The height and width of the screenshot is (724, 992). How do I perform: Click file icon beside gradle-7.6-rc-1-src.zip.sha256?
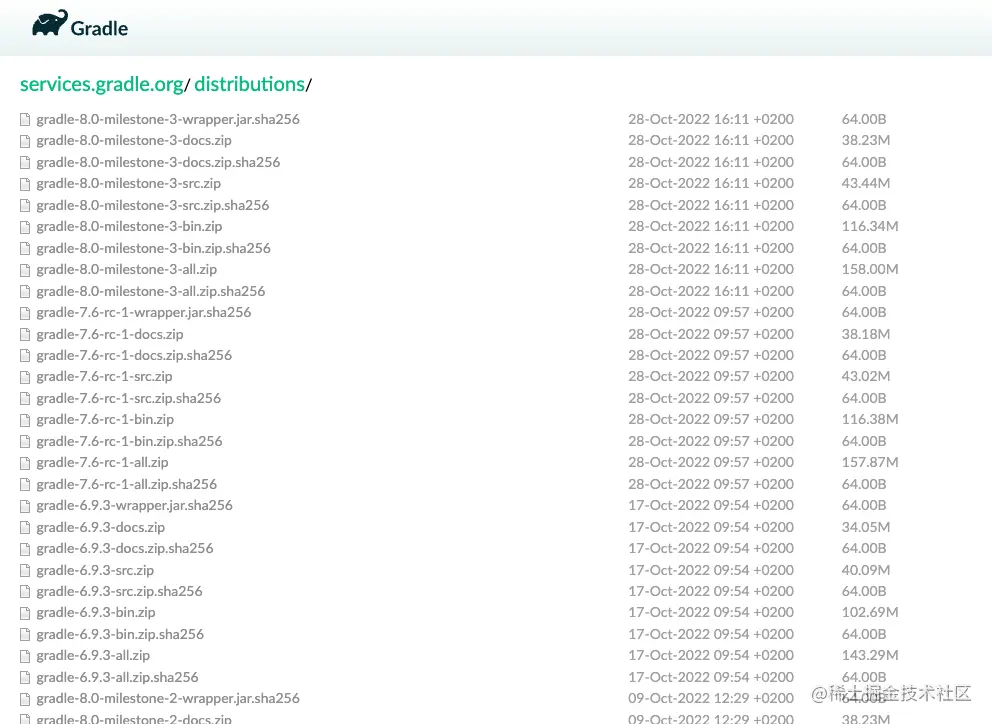[x=25, y=399]
